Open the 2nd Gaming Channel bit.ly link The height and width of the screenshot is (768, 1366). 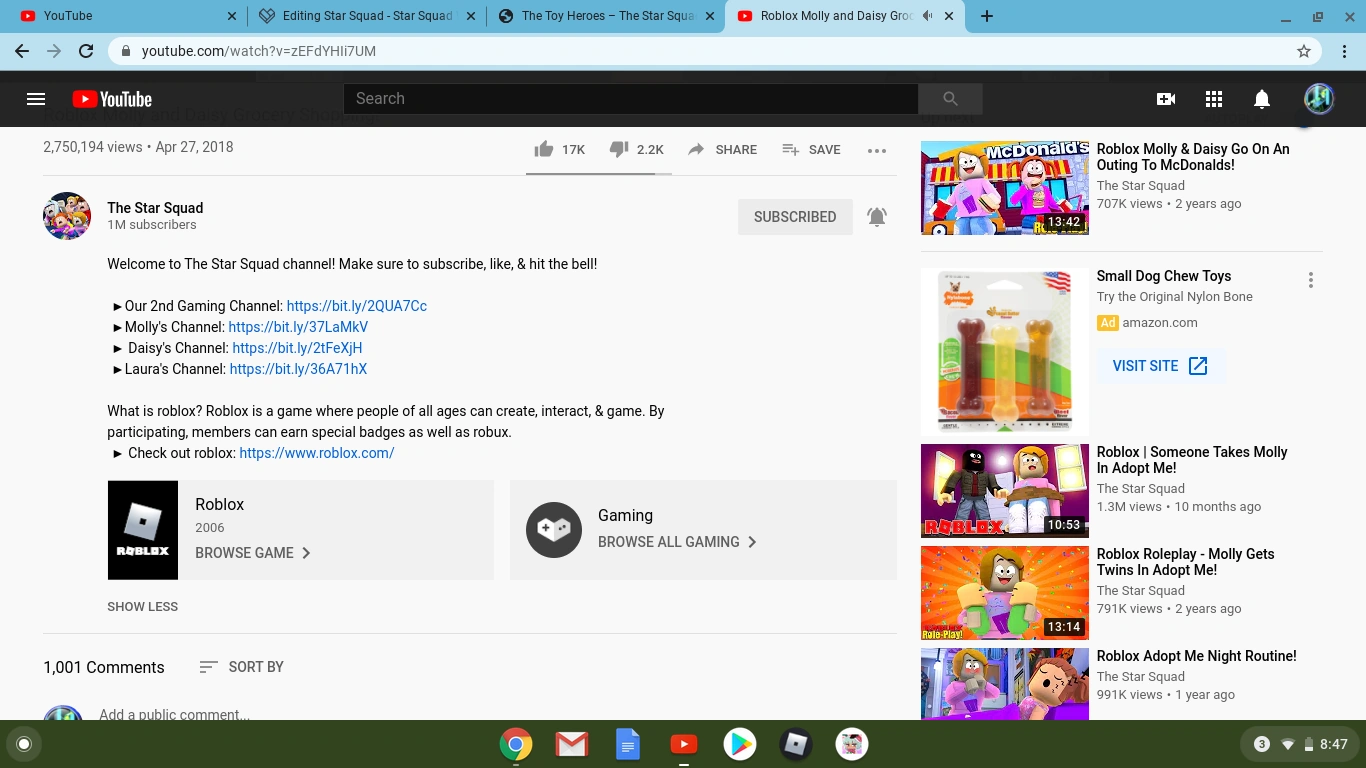click(x=357, y=306)
